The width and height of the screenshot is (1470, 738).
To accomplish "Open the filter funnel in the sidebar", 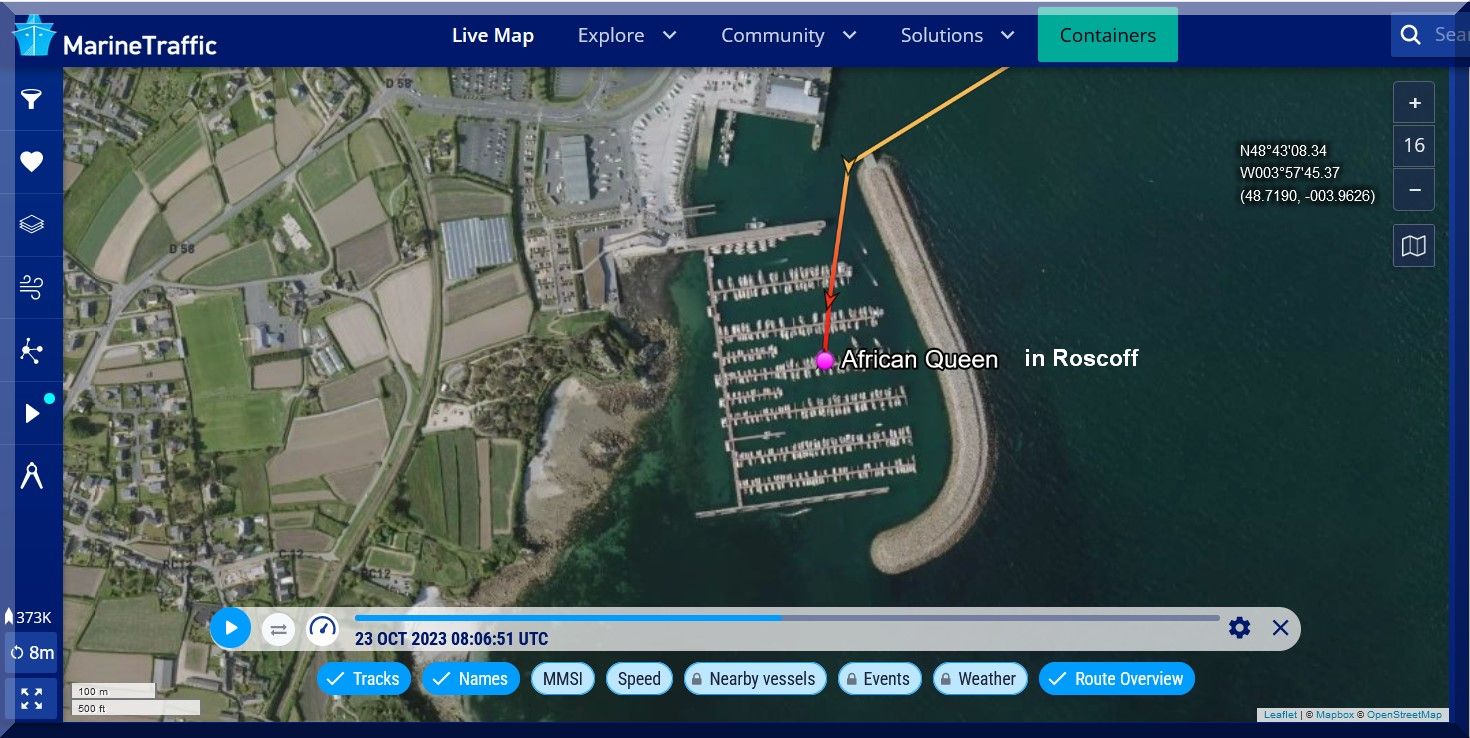I will [x=32, y=98].
